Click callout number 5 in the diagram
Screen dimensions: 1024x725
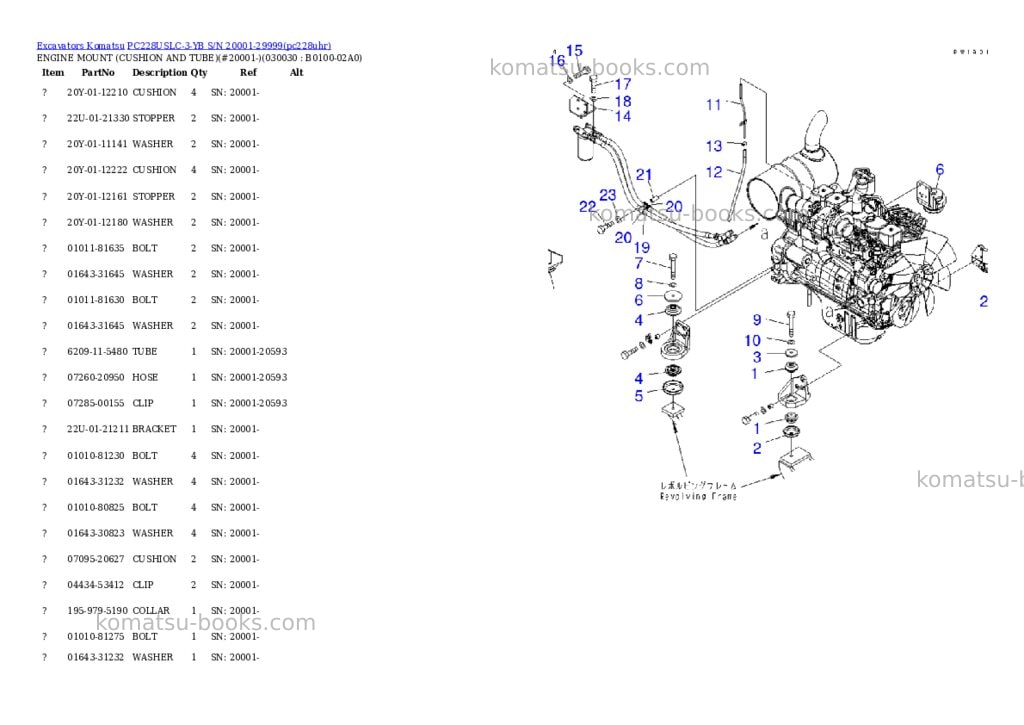point(639,396)
